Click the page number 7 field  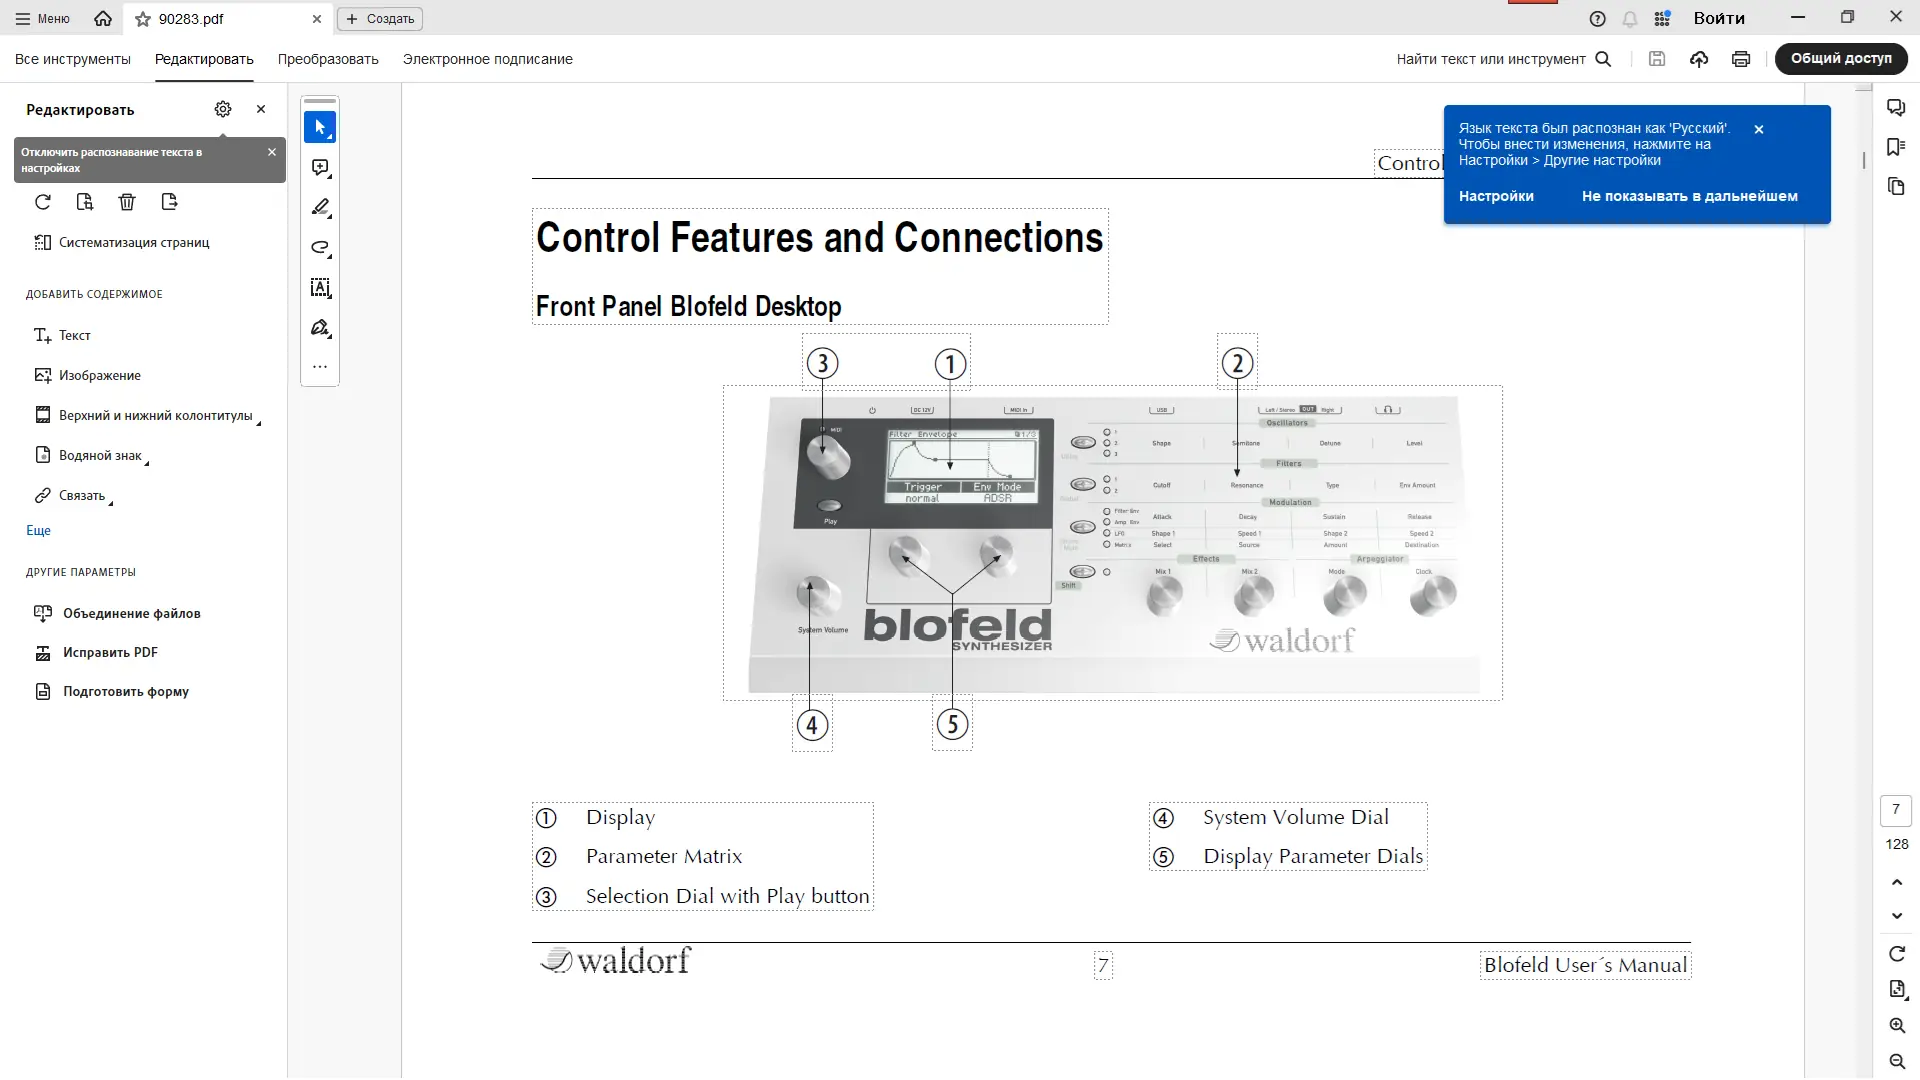[x=1896, y=810]
